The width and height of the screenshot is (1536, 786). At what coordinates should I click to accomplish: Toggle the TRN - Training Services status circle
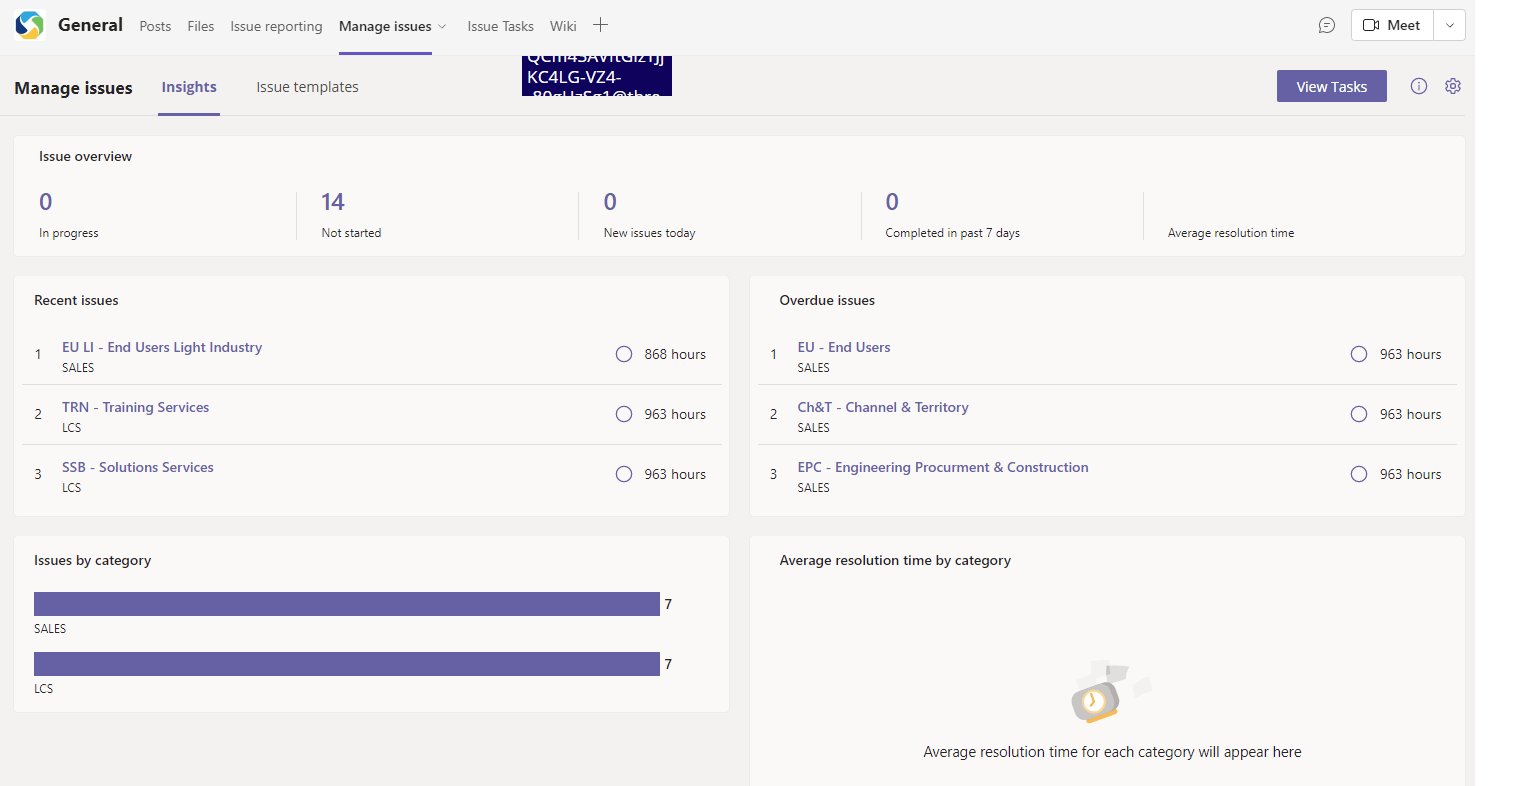pos(624,414)
